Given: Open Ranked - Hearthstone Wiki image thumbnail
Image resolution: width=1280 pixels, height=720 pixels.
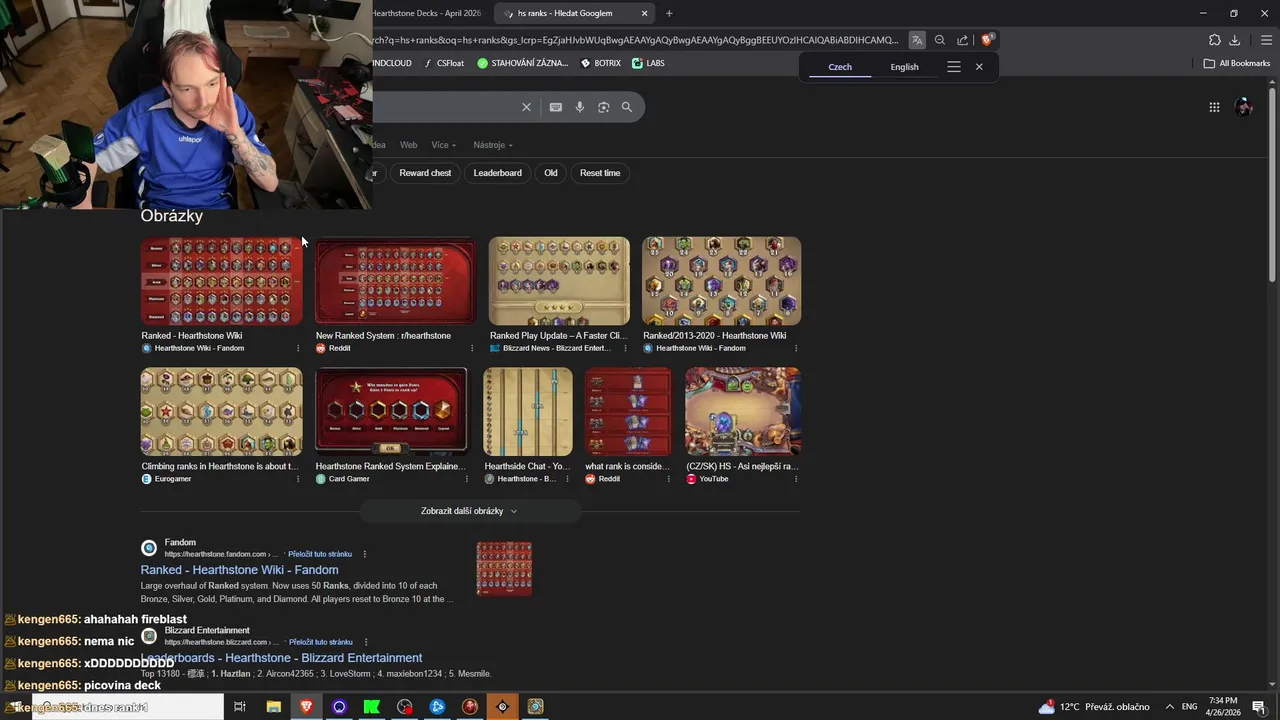Looking at the screenshot, I should click(x=221, y=281).
